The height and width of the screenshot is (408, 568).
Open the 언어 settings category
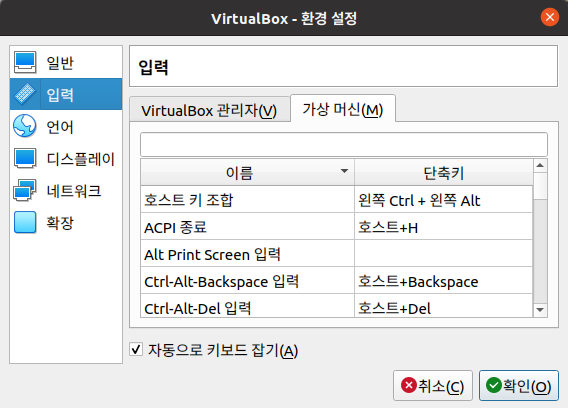coord(66,126)
